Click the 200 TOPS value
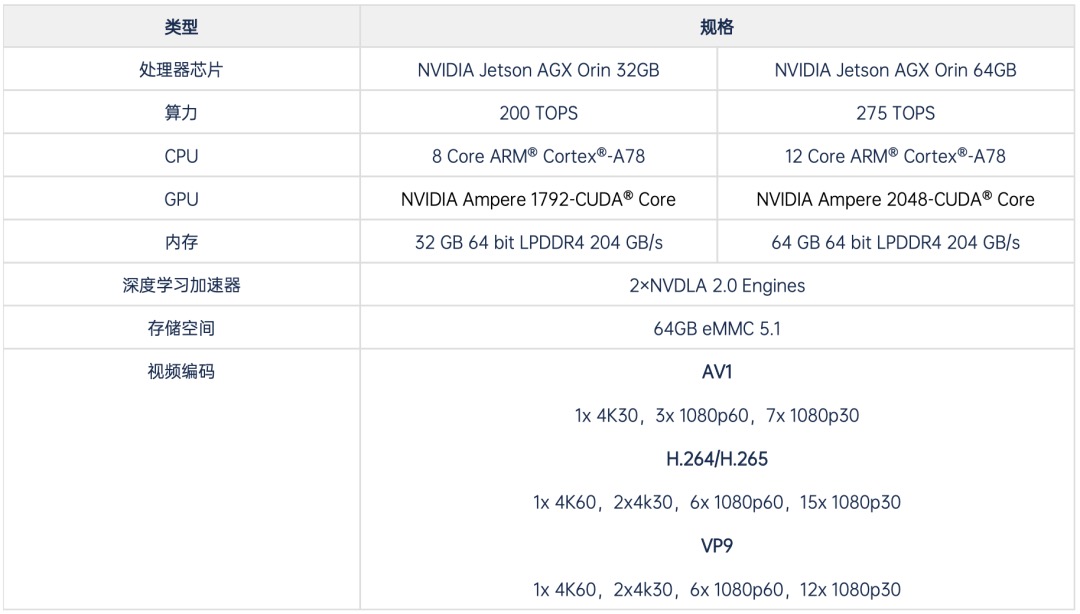The image size is (1080, 614). (x=538, y=113)
